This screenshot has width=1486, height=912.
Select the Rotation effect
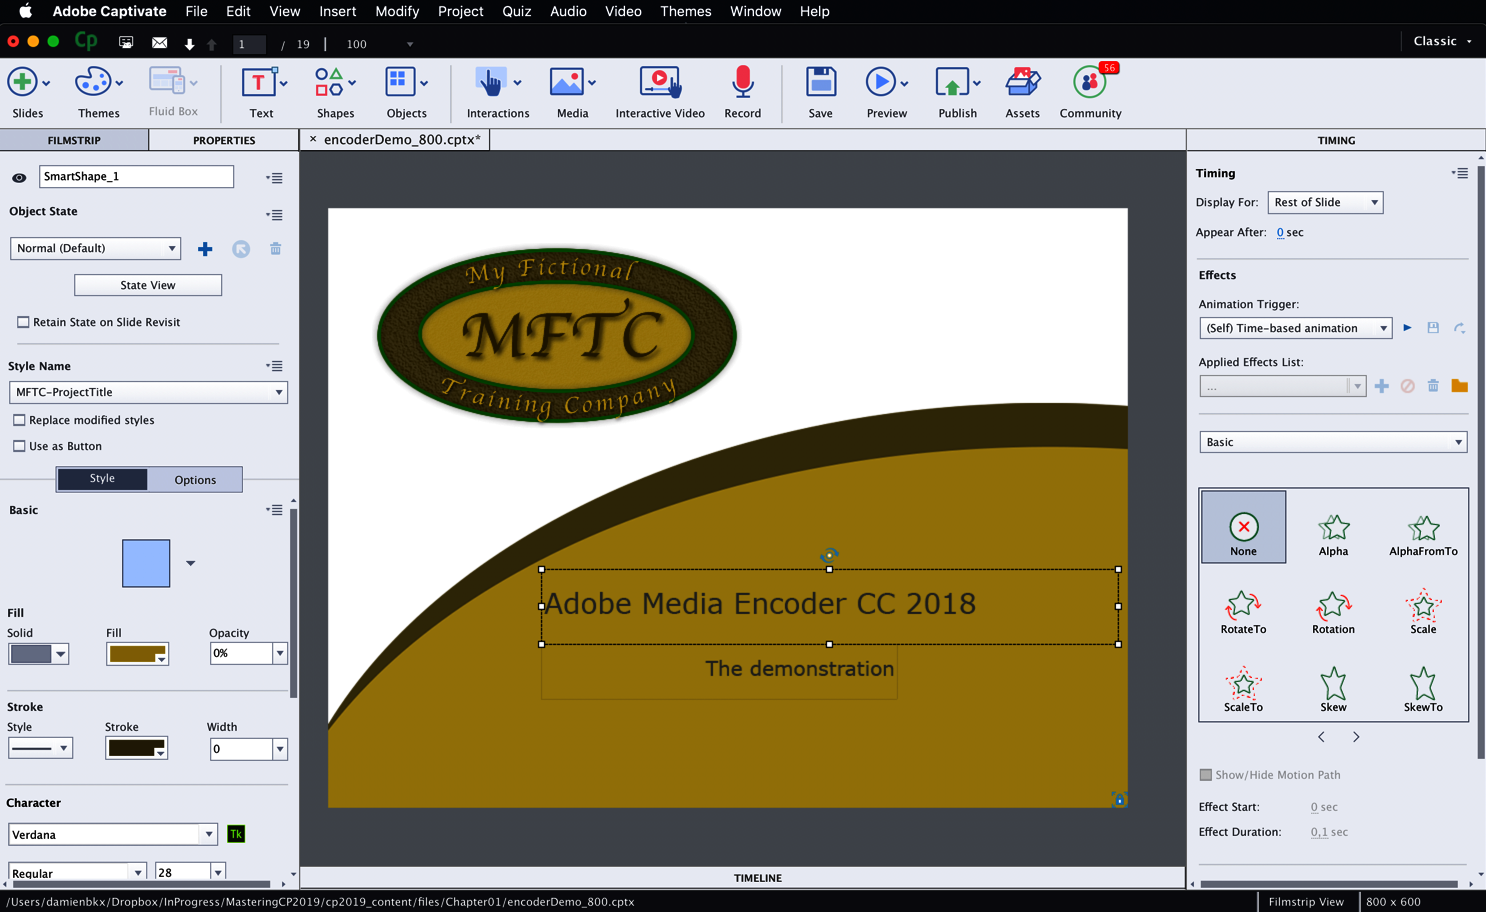[1333, 613]
